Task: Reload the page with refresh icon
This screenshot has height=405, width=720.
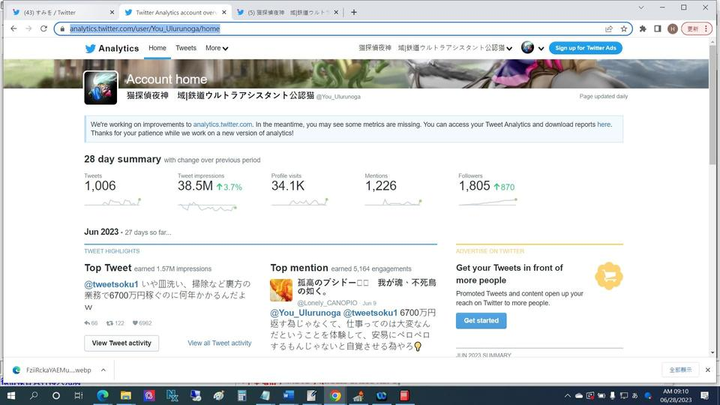Action: click(x=44, y=28)
